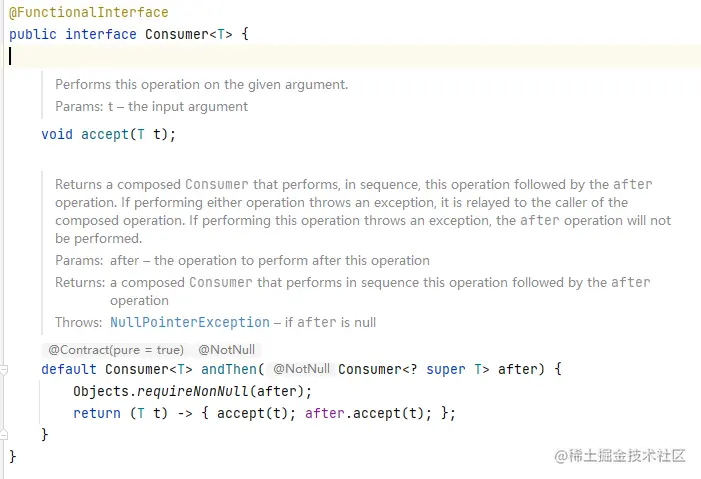701x479 pixels.
Task: Open the NullPointerException link in docs
Action: tap(190, 322)
